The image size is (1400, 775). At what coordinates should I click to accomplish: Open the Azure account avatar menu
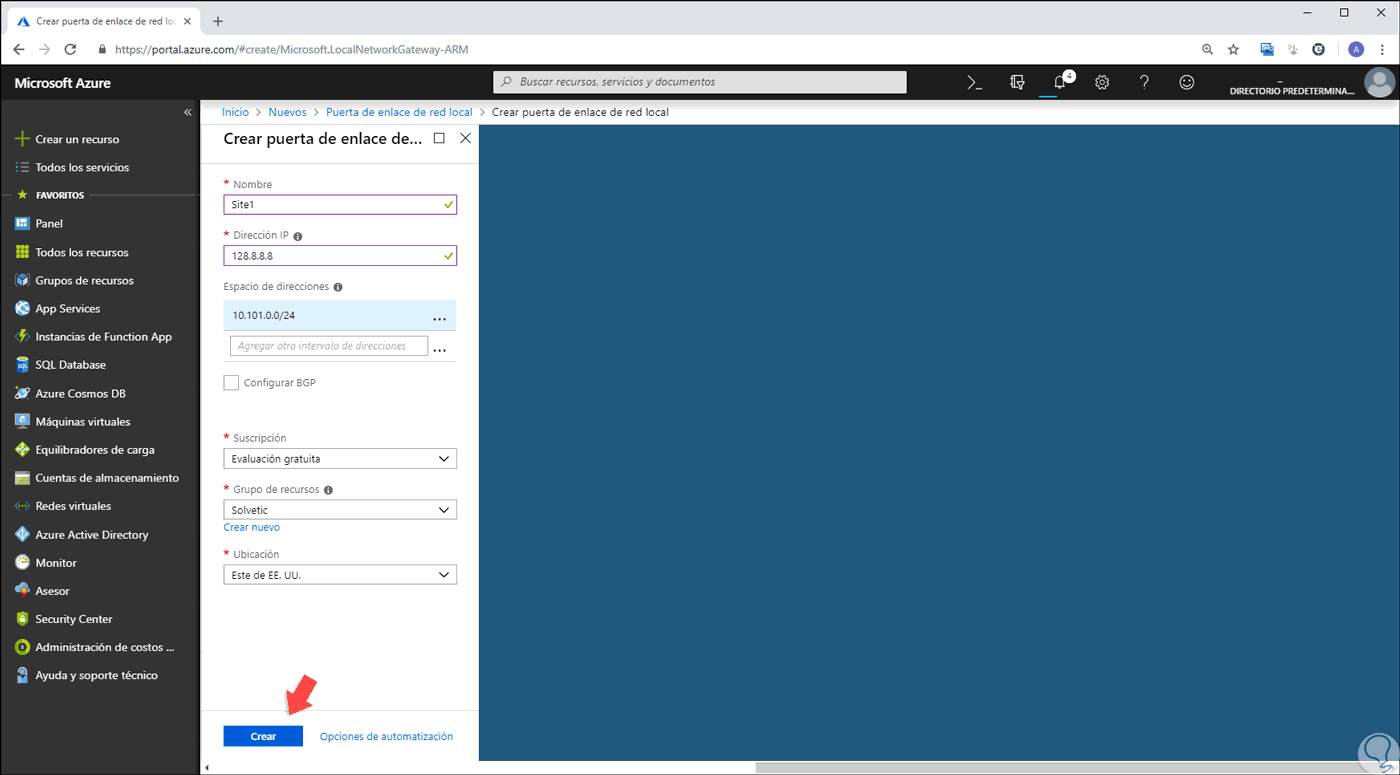[x=1379, y=83]
